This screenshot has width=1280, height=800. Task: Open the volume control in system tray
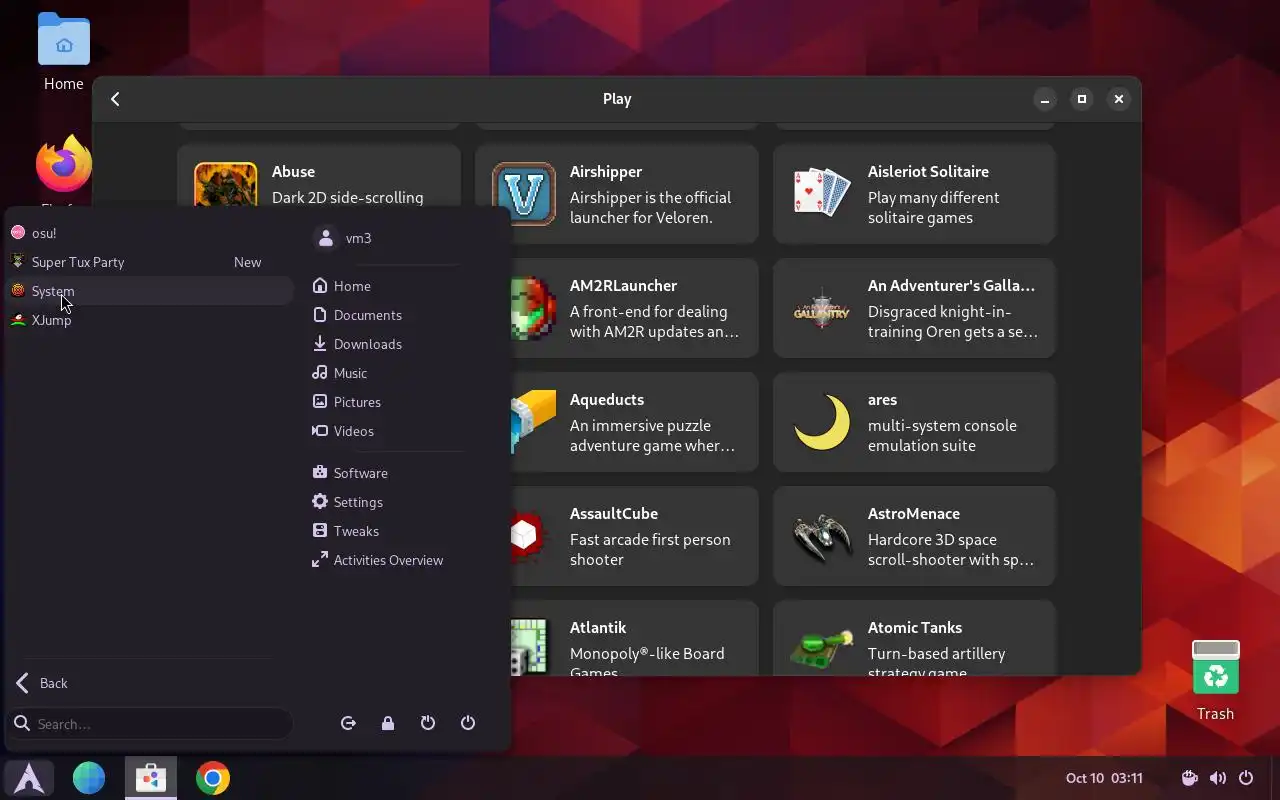click(1217, 778)
